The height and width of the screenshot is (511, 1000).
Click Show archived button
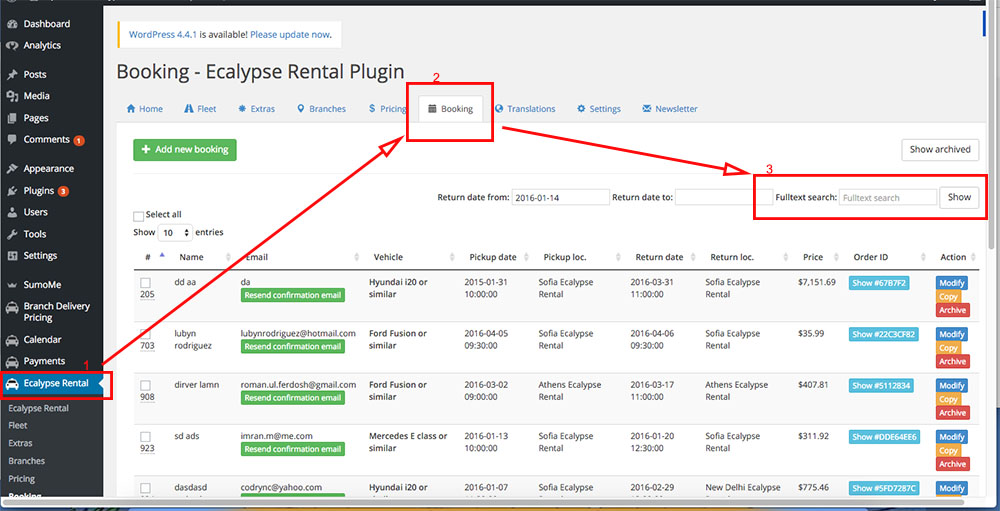point(940,149)
